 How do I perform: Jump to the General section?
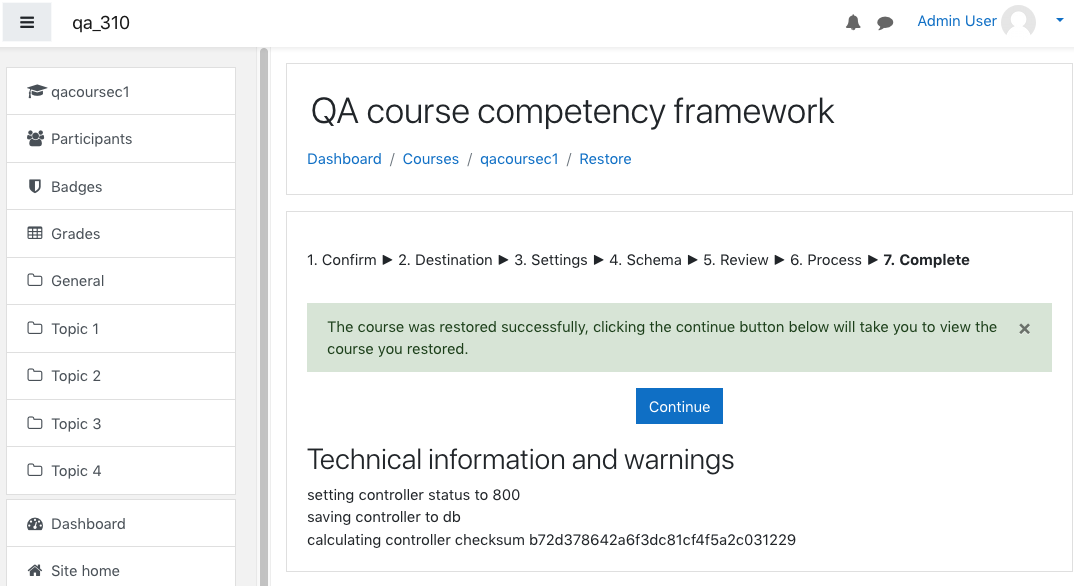click(121, 281)
